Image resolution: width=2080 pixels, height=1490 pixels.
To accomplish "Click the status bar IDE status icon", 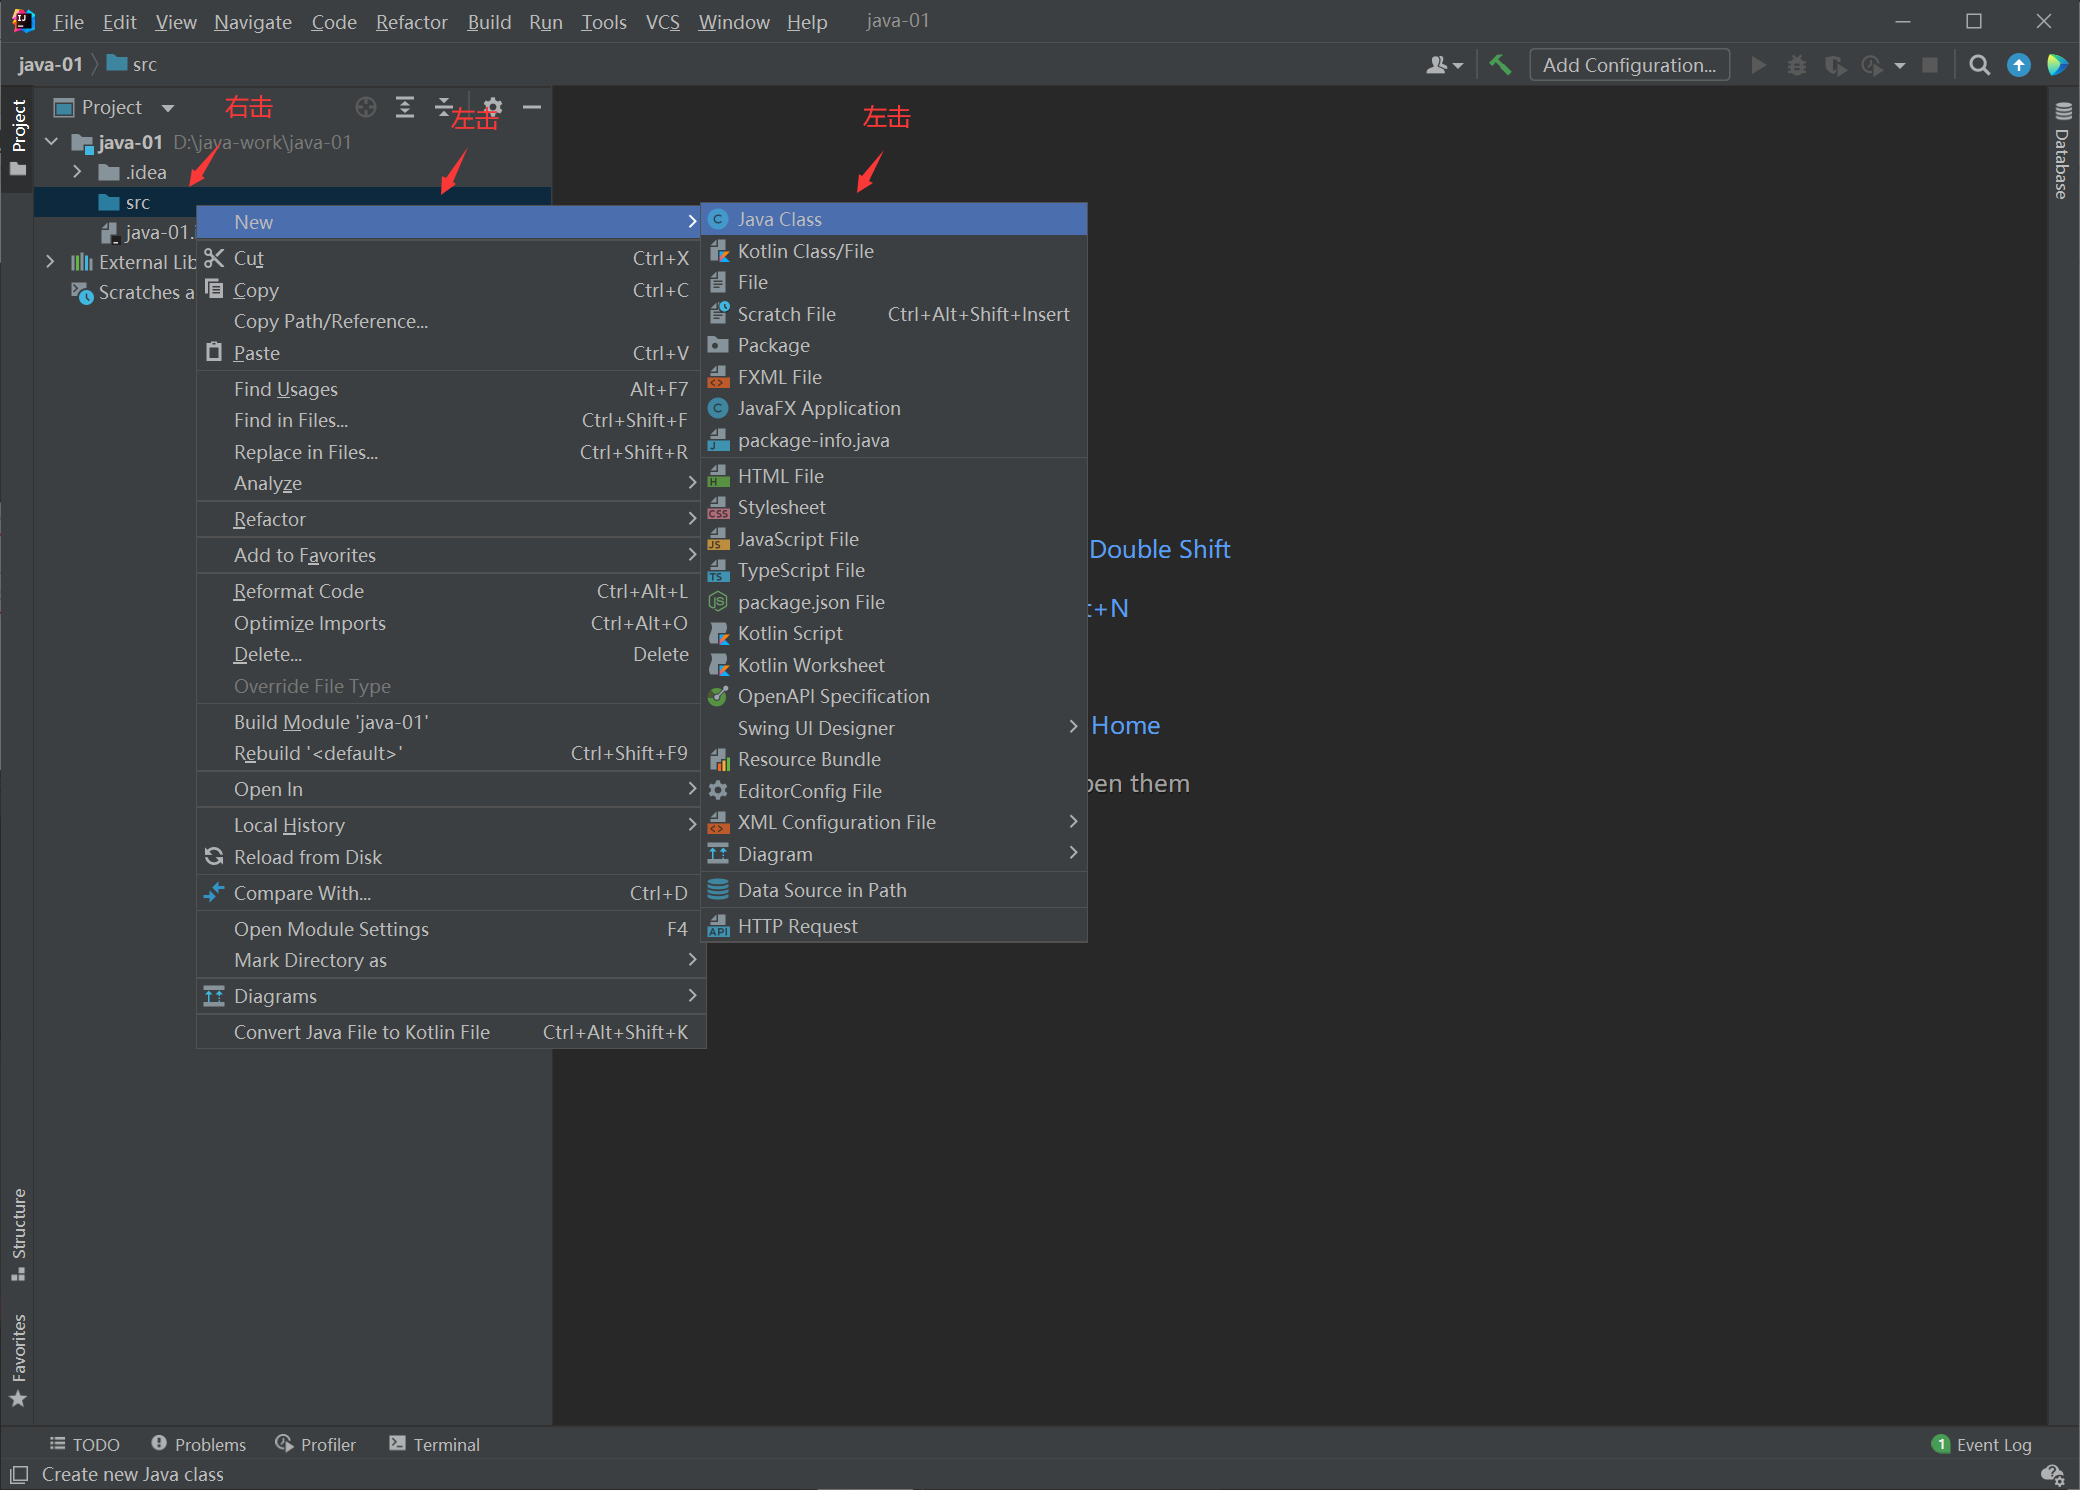I will point(2052,1474).
